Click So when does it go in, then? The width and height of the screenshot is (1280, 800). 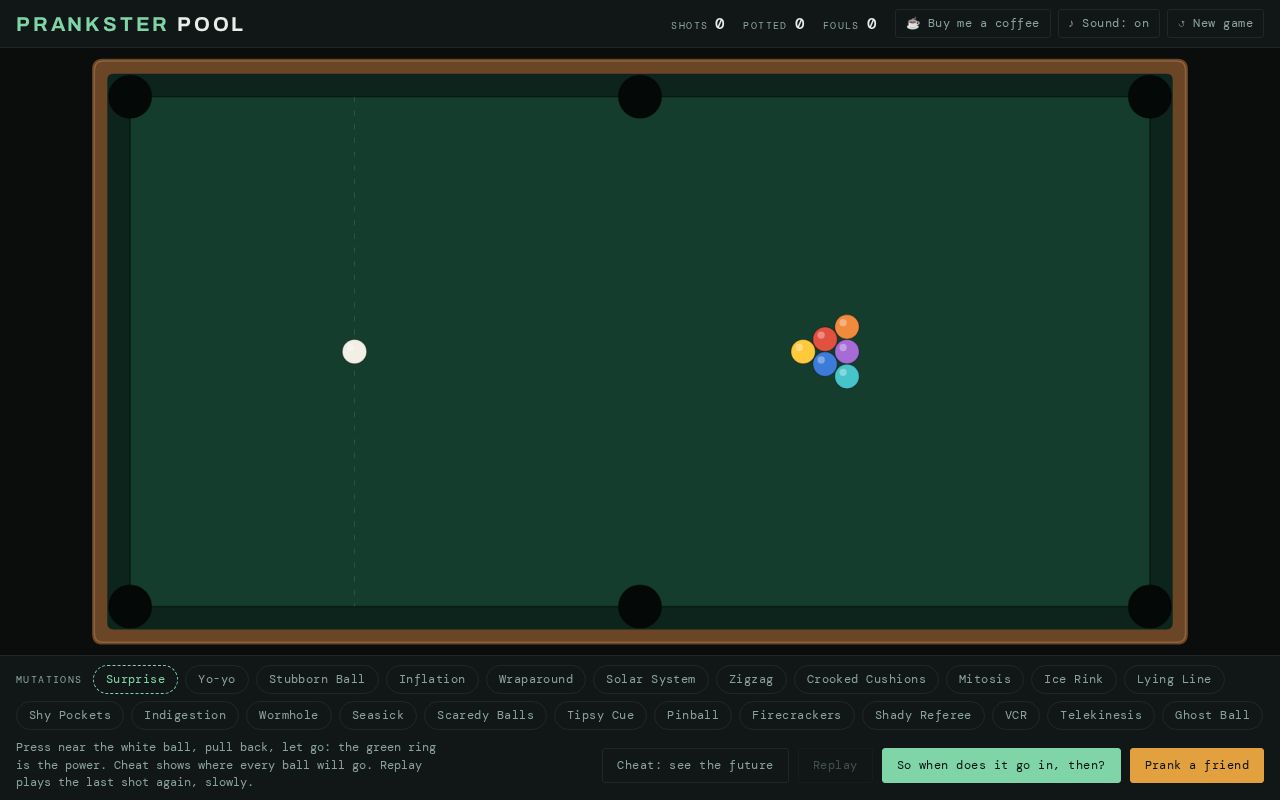pos(1001,766)
